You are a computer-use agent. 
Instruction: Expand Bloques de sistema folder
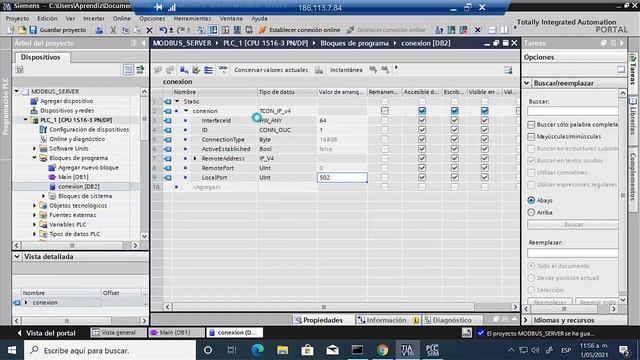[x=44, y=196]
